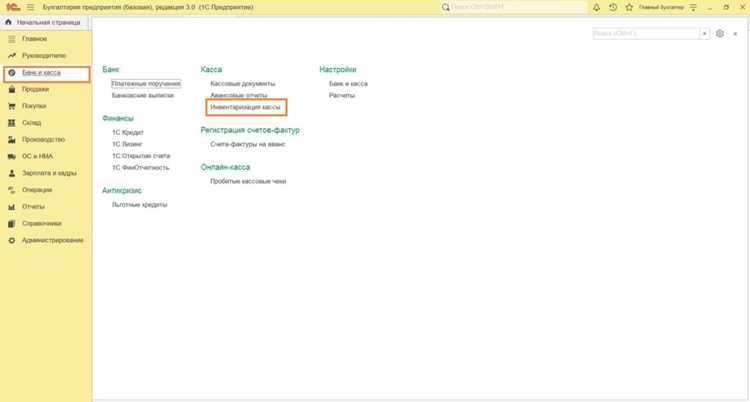Open Счета-фактуры на аванс link

coord(248,144)
